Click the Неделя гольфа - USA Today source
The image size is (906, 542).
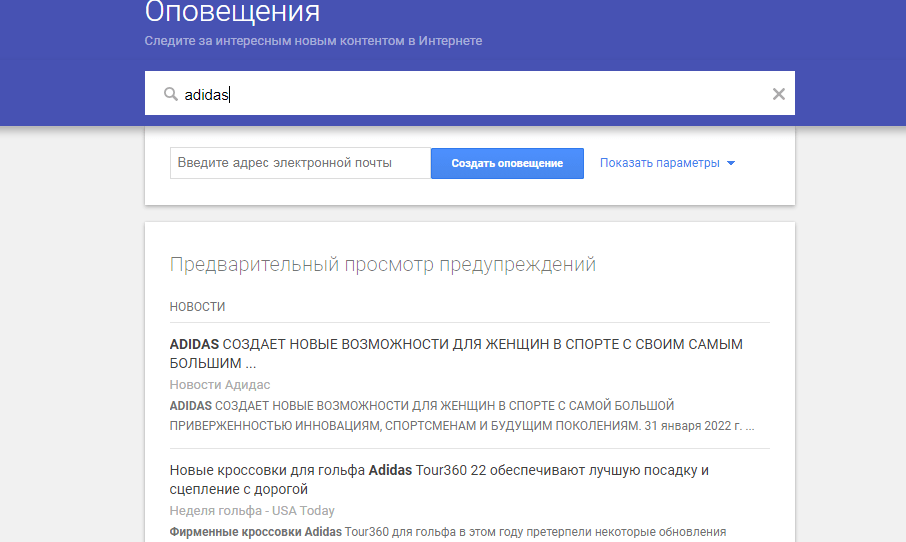252,511
